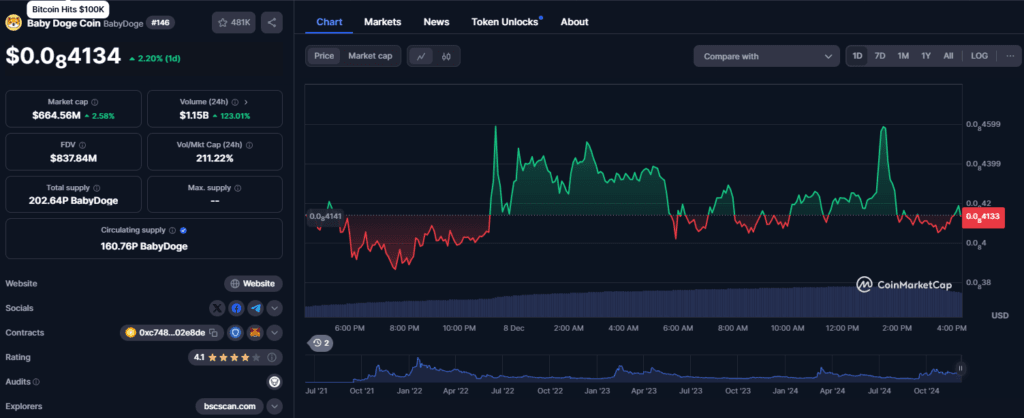Expand more Contracts chevron
The height and width of the screenshot is (418, 1024).
(x=275, y=333)
